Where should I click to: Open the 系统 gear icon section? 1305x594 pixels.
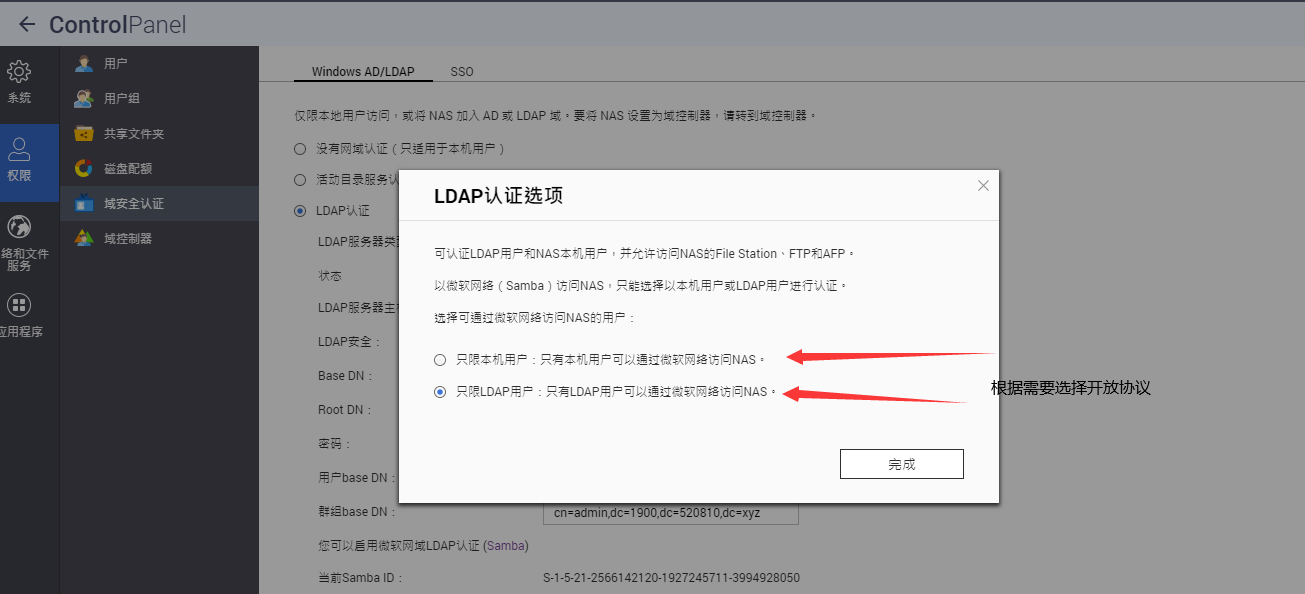[x=19, y=73]
